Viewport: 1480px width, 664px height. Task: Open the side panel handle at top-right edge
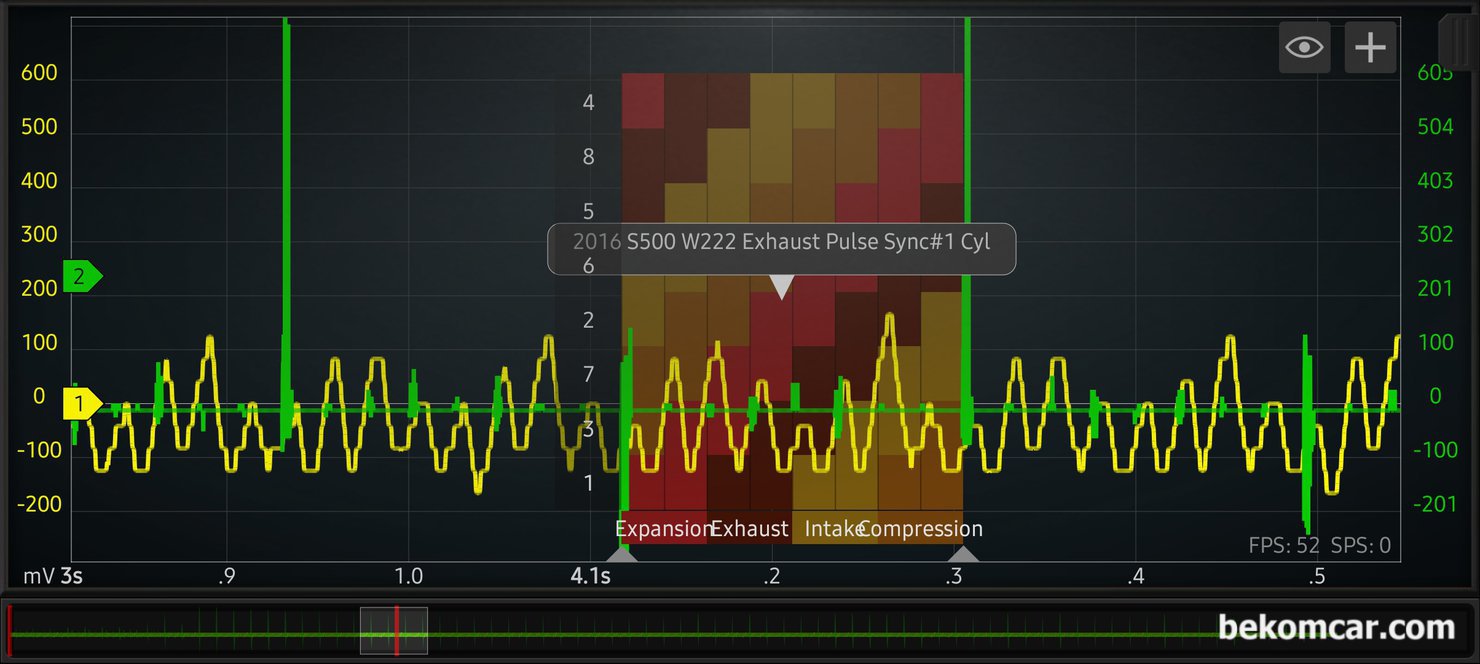(1457, 40)
